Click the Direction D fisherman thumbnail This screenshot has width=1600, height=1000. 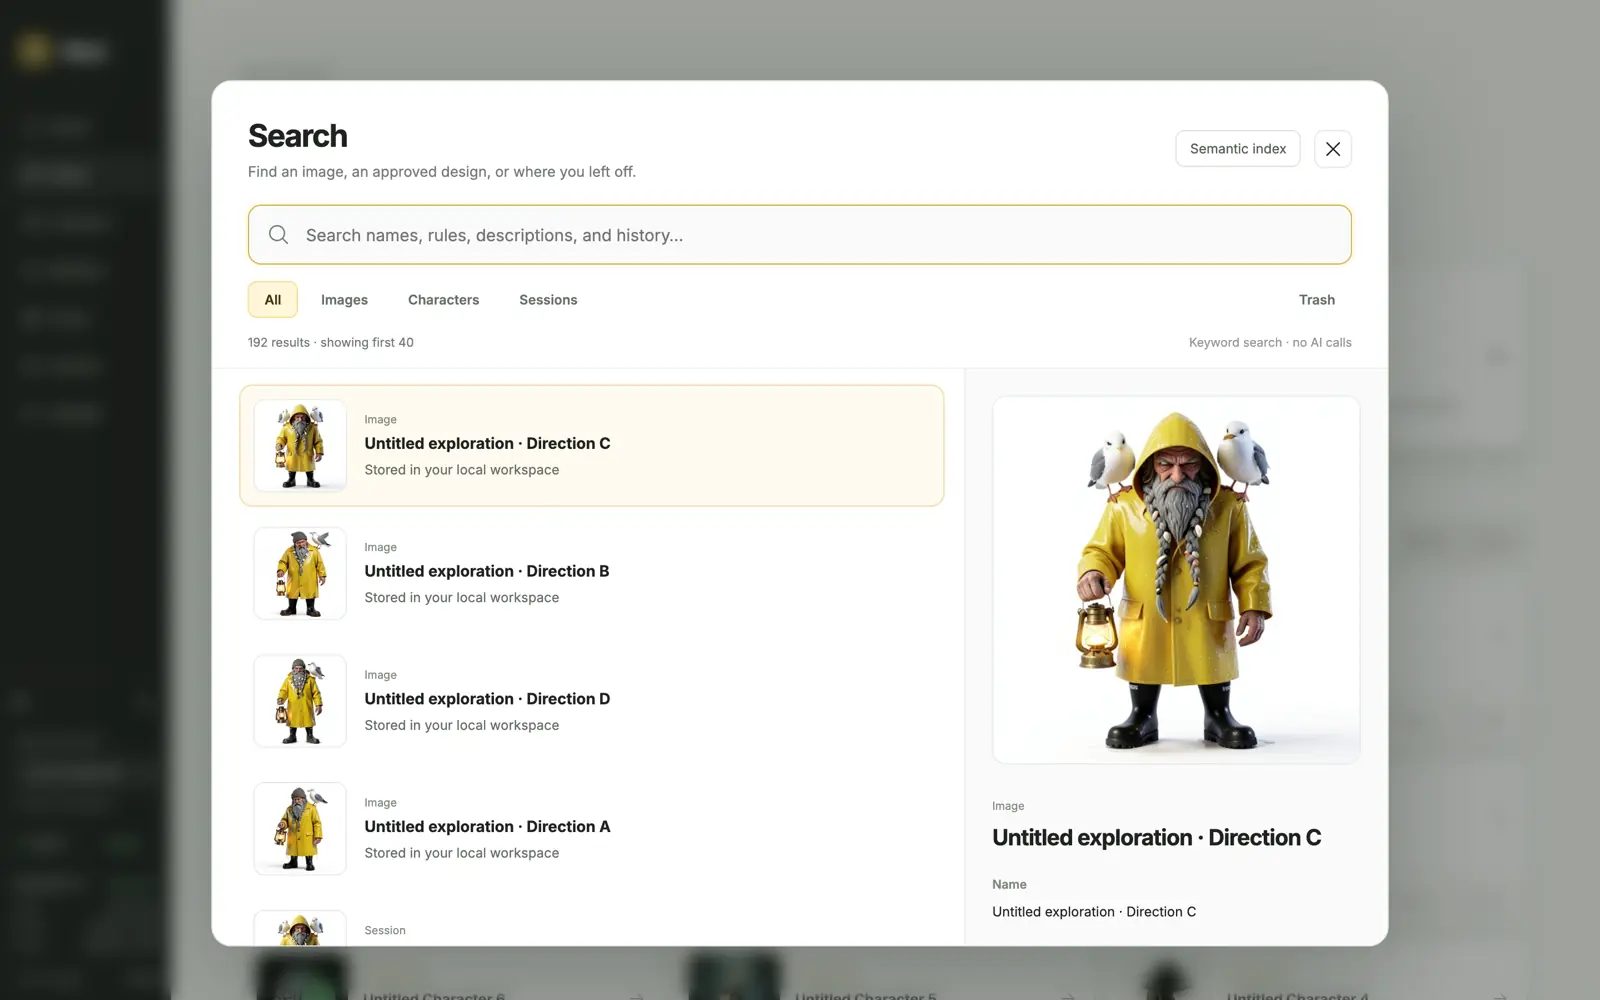coord(300,701)
